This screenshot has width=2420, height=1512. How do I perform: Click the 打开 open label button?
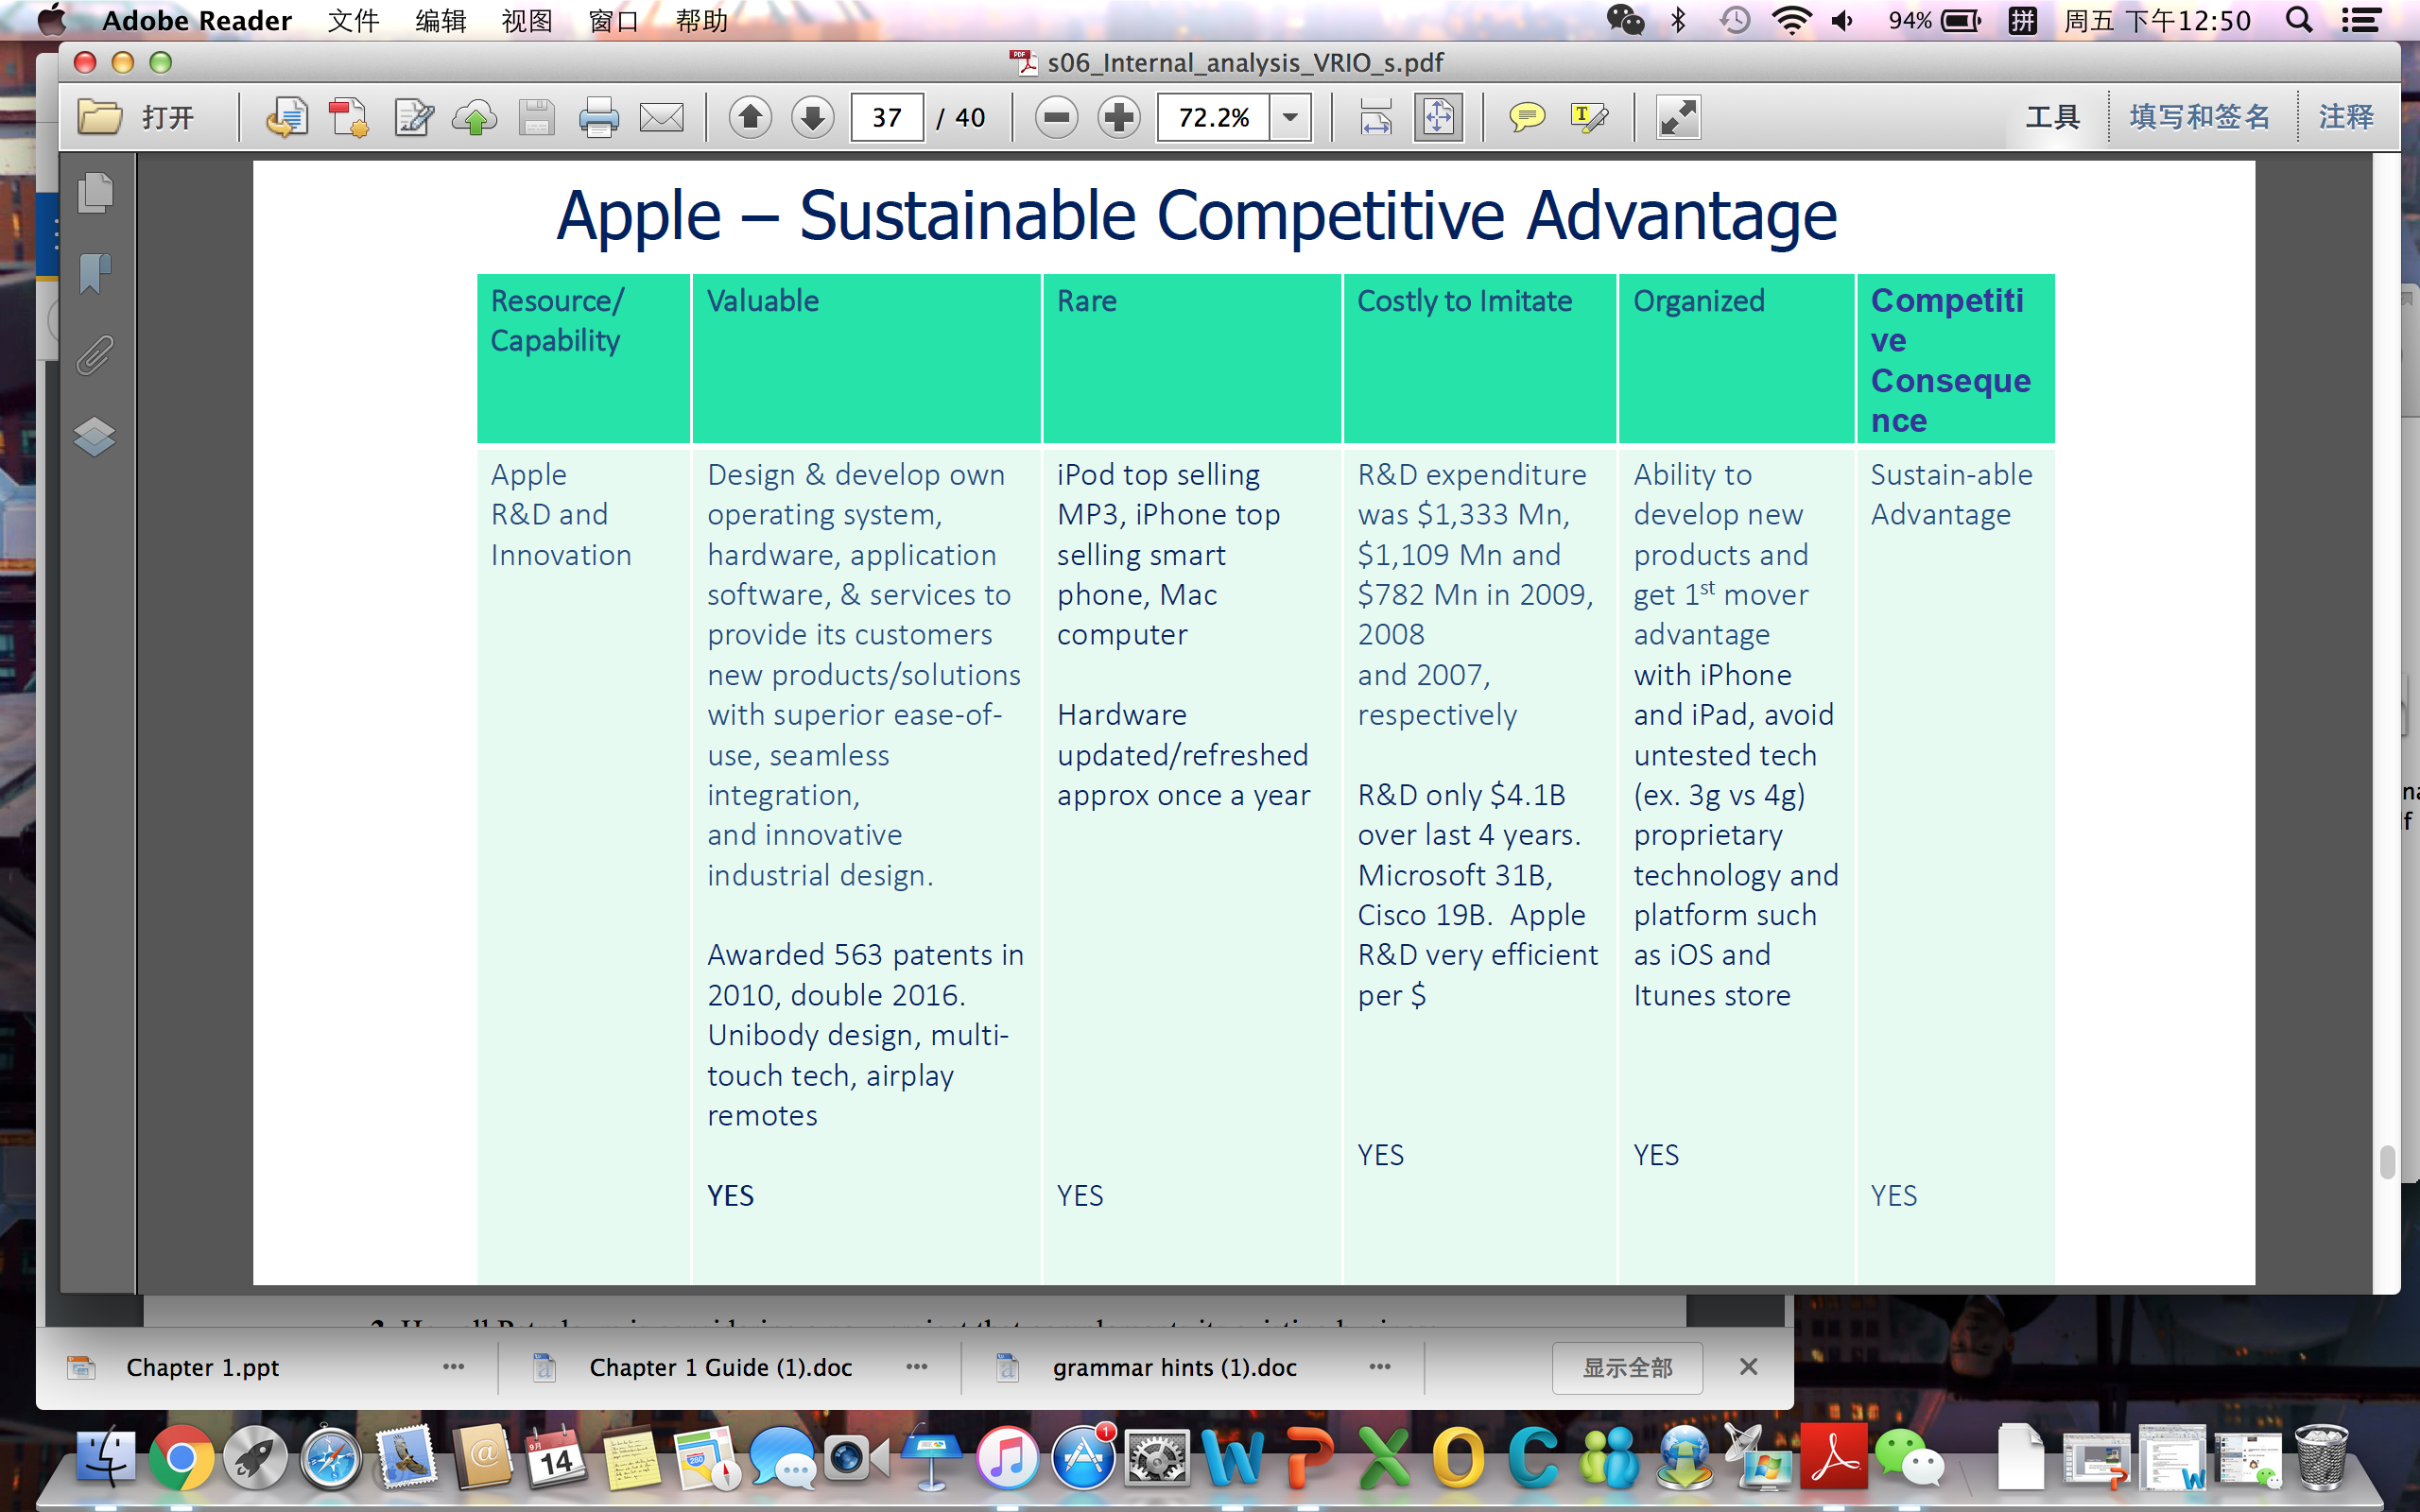pos(168,118)
